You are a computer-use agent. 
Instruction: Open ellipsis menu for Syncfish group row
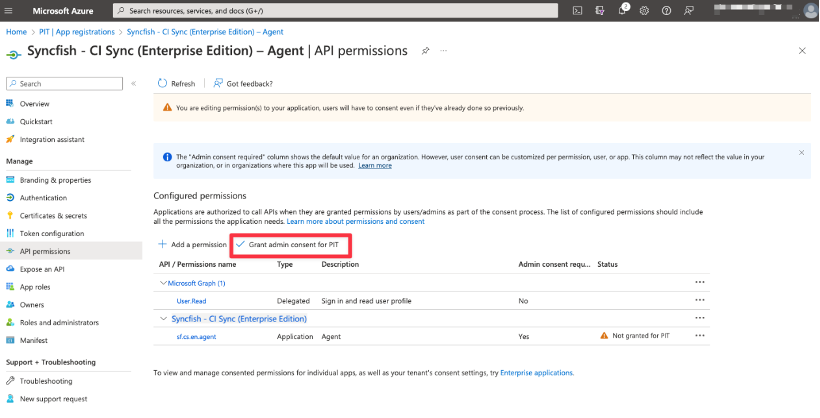(700, 318)
